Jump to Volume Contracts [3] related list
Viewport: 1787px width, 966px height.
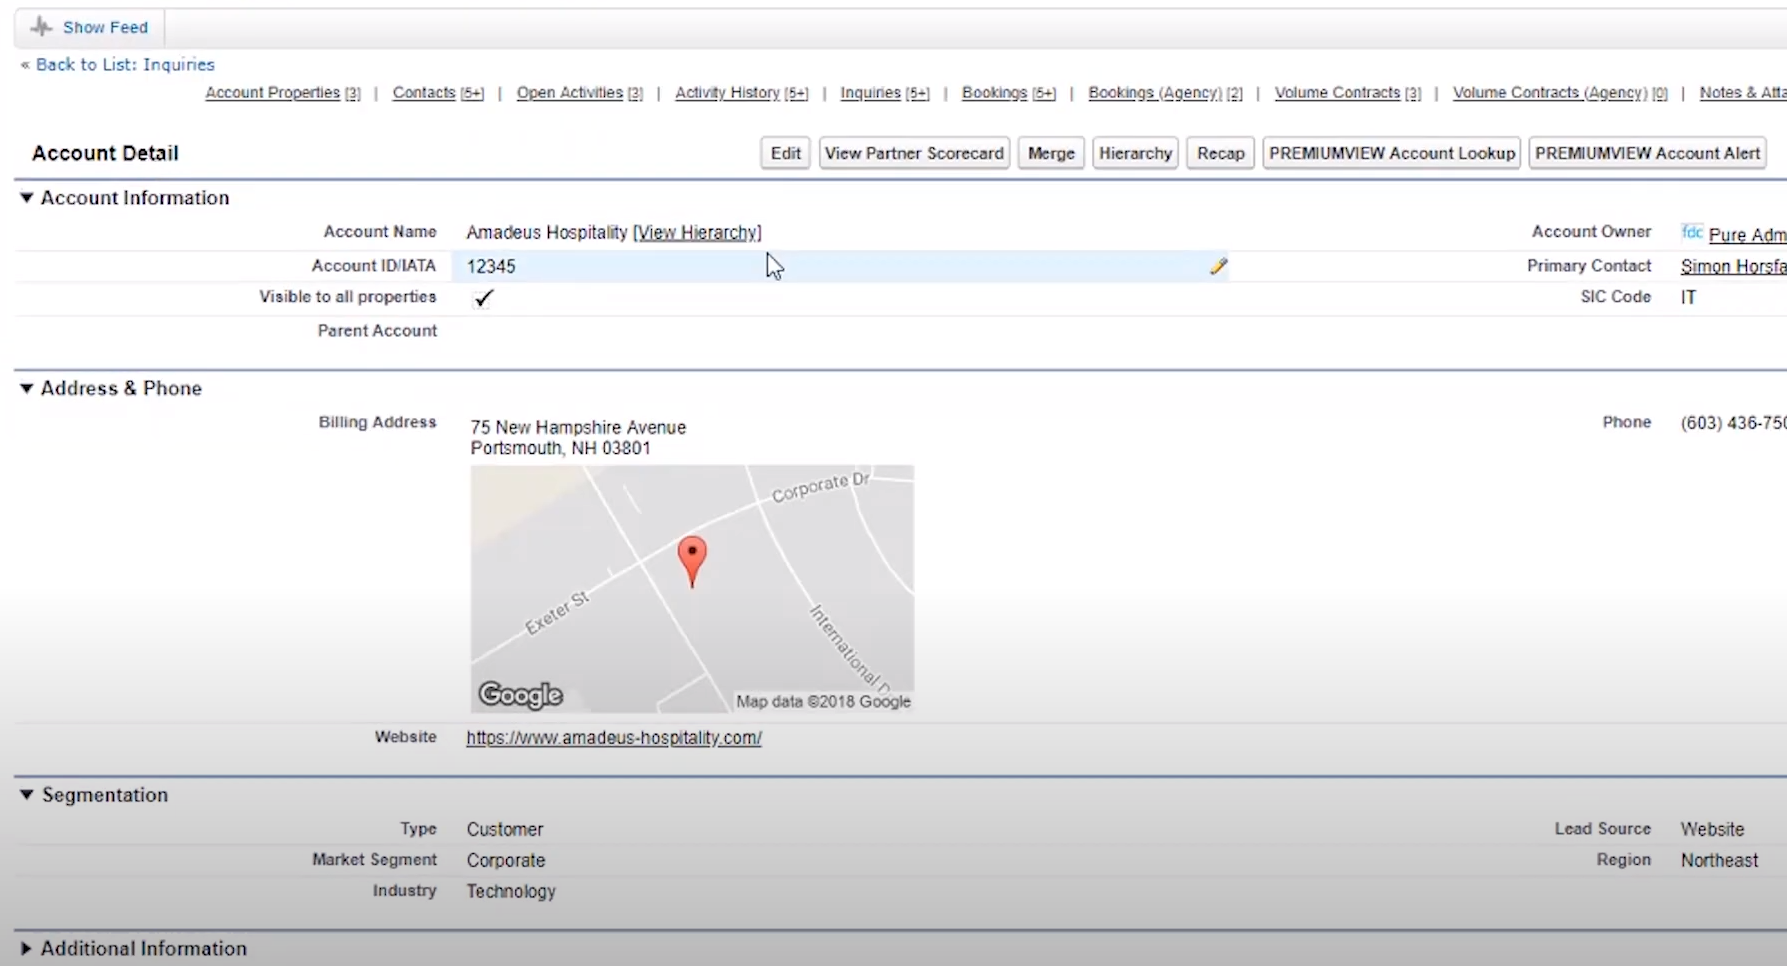[x=1348, y=93]
